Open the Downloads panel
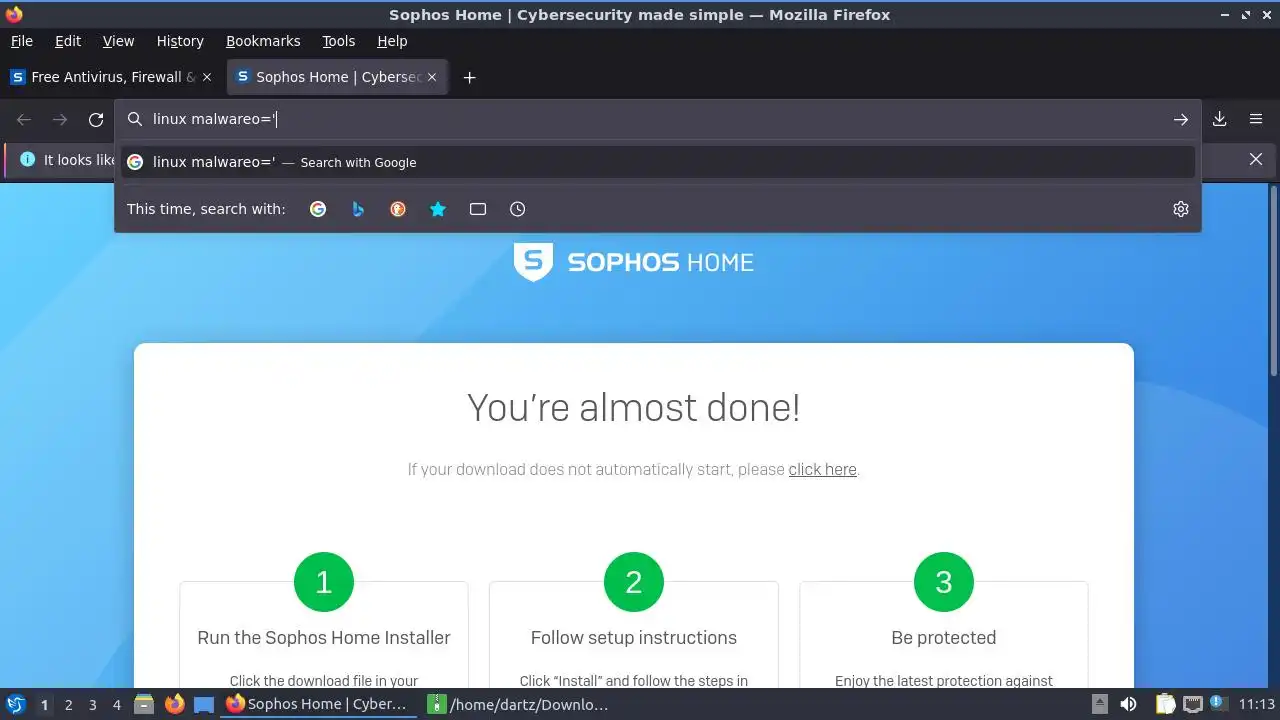 tap(1220, 119)
